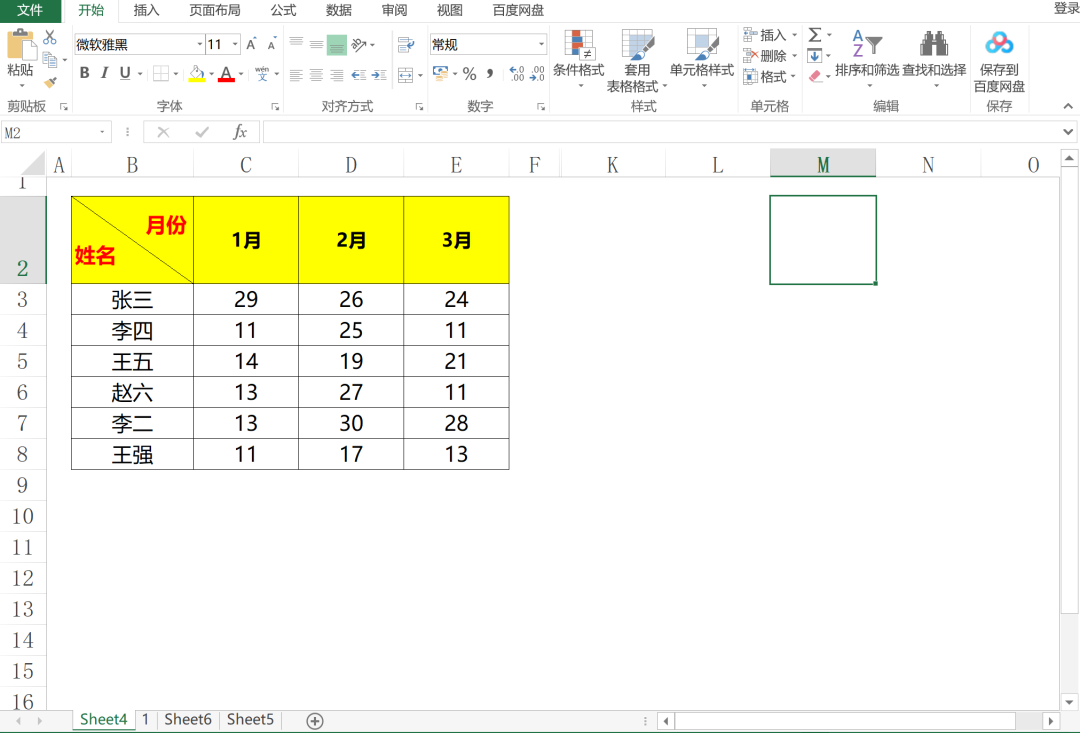Open the borders grid icon
Viewport: 1080px width, 733px height.
161,73
